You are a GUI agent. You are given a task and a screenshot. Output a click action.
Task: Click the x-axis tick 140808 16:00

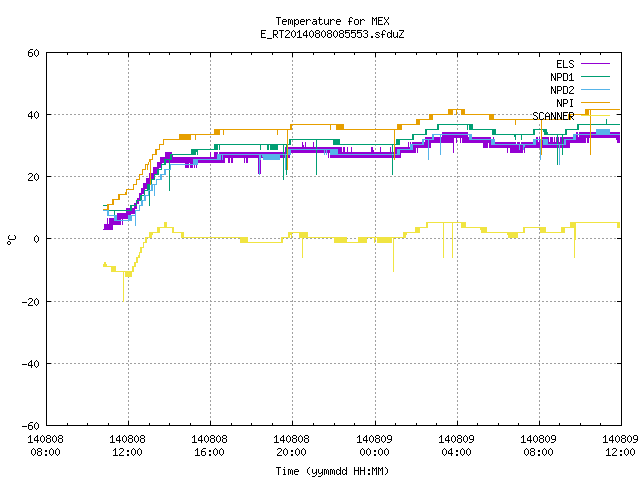point(209,446)
